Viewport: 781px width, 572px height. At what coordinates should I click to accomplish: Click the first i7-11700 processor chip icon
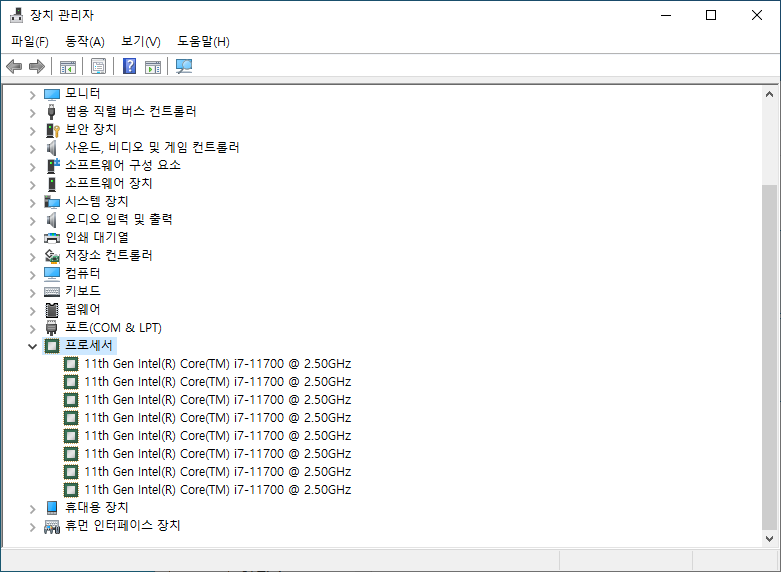(71, 364)
